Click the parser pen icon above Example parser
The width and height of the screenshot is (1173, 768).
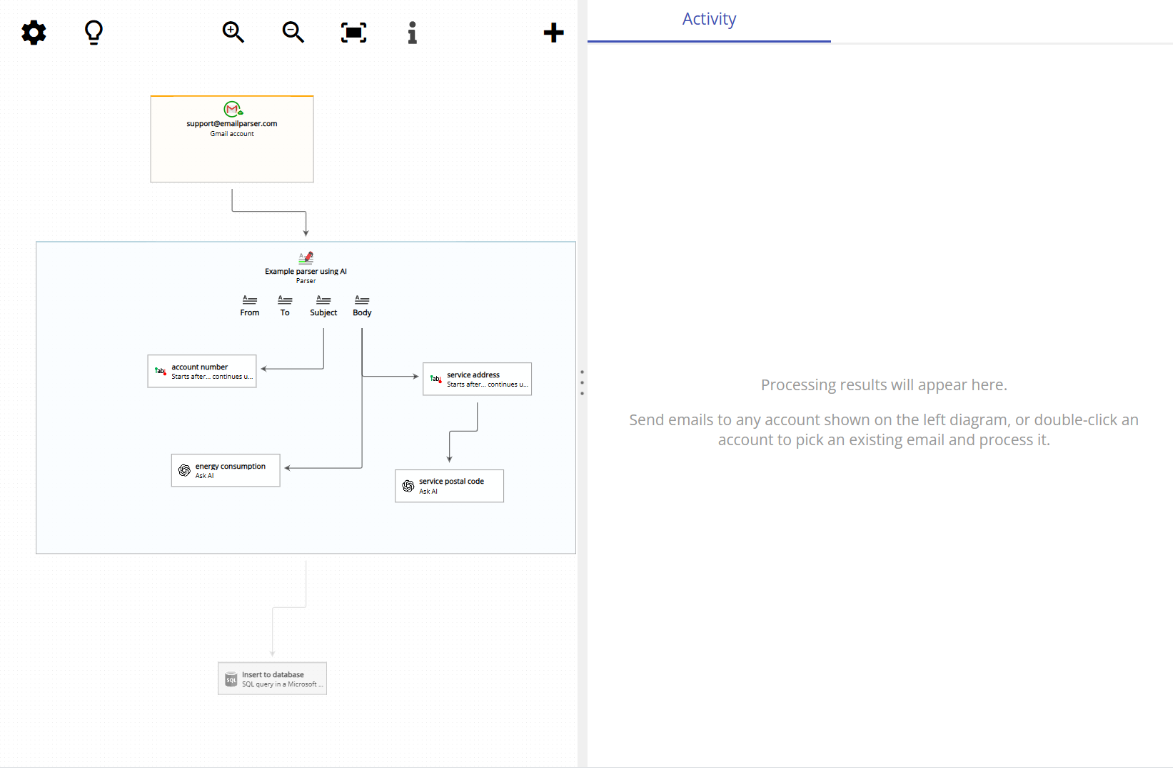(x=305, y=256)
